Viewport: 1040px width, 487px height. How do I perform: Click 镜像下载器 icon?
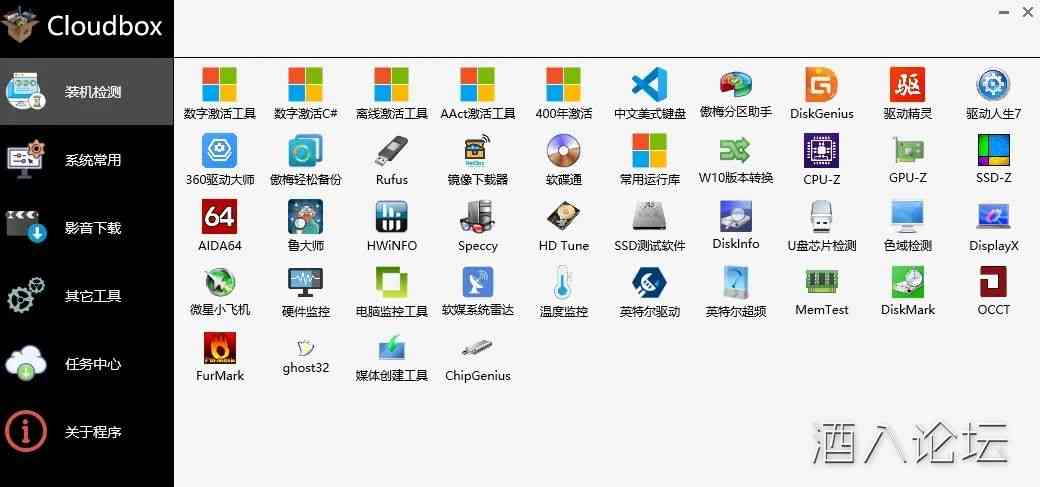tap(478, 151)
